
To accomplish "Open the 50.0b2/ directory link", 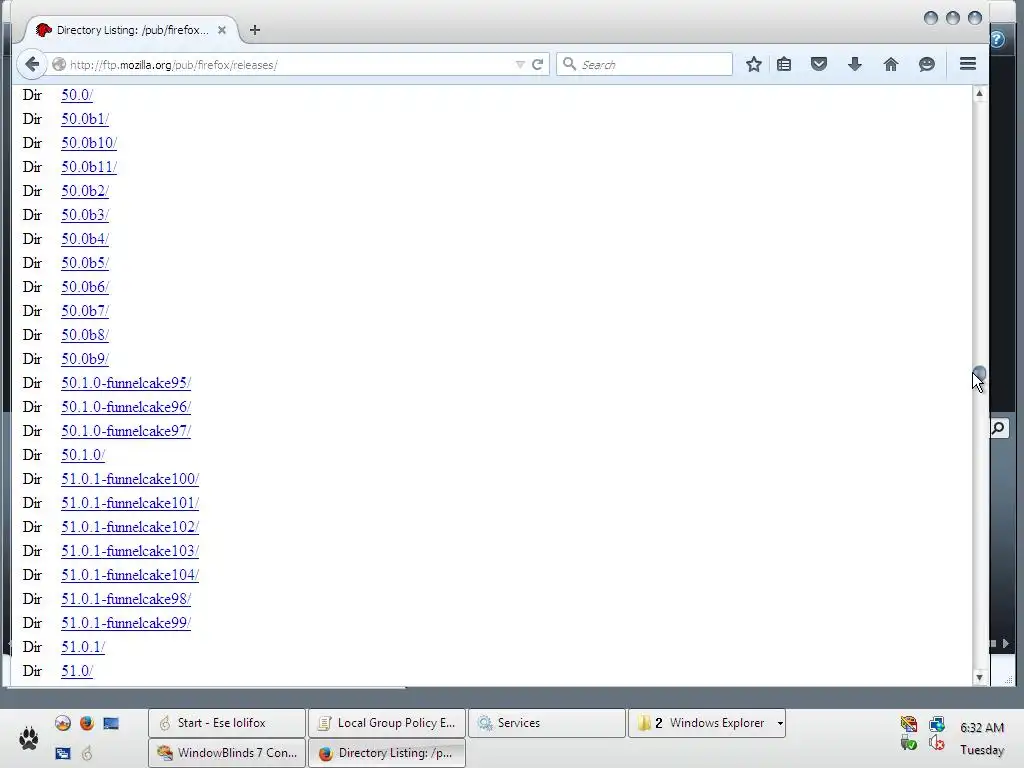I will [85, 191].
